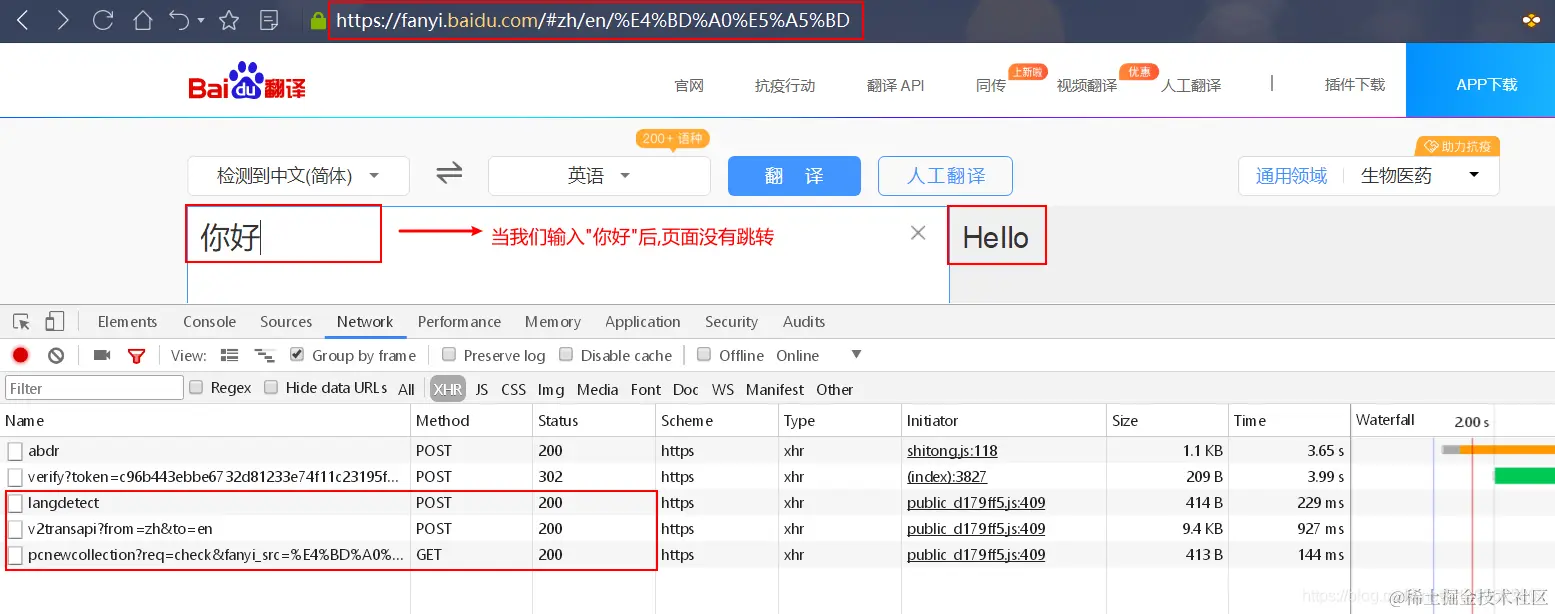The height and width of the screenshot is (614, 1555).
Task: Click the green security padlock icon
Action: click(x=319, y=20)
